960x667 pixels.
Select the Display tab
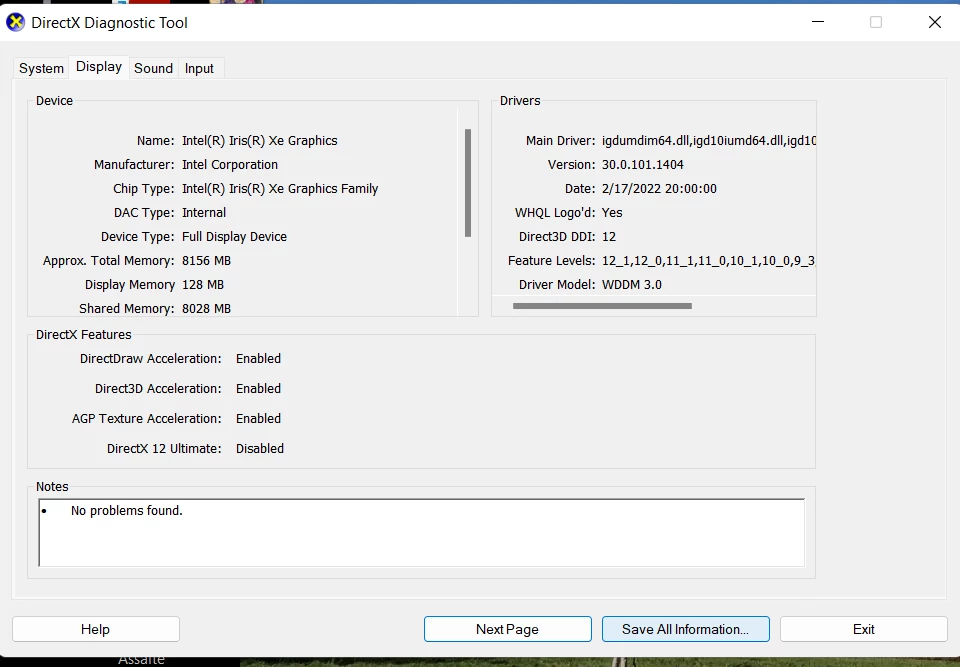[x=99, y=67]
